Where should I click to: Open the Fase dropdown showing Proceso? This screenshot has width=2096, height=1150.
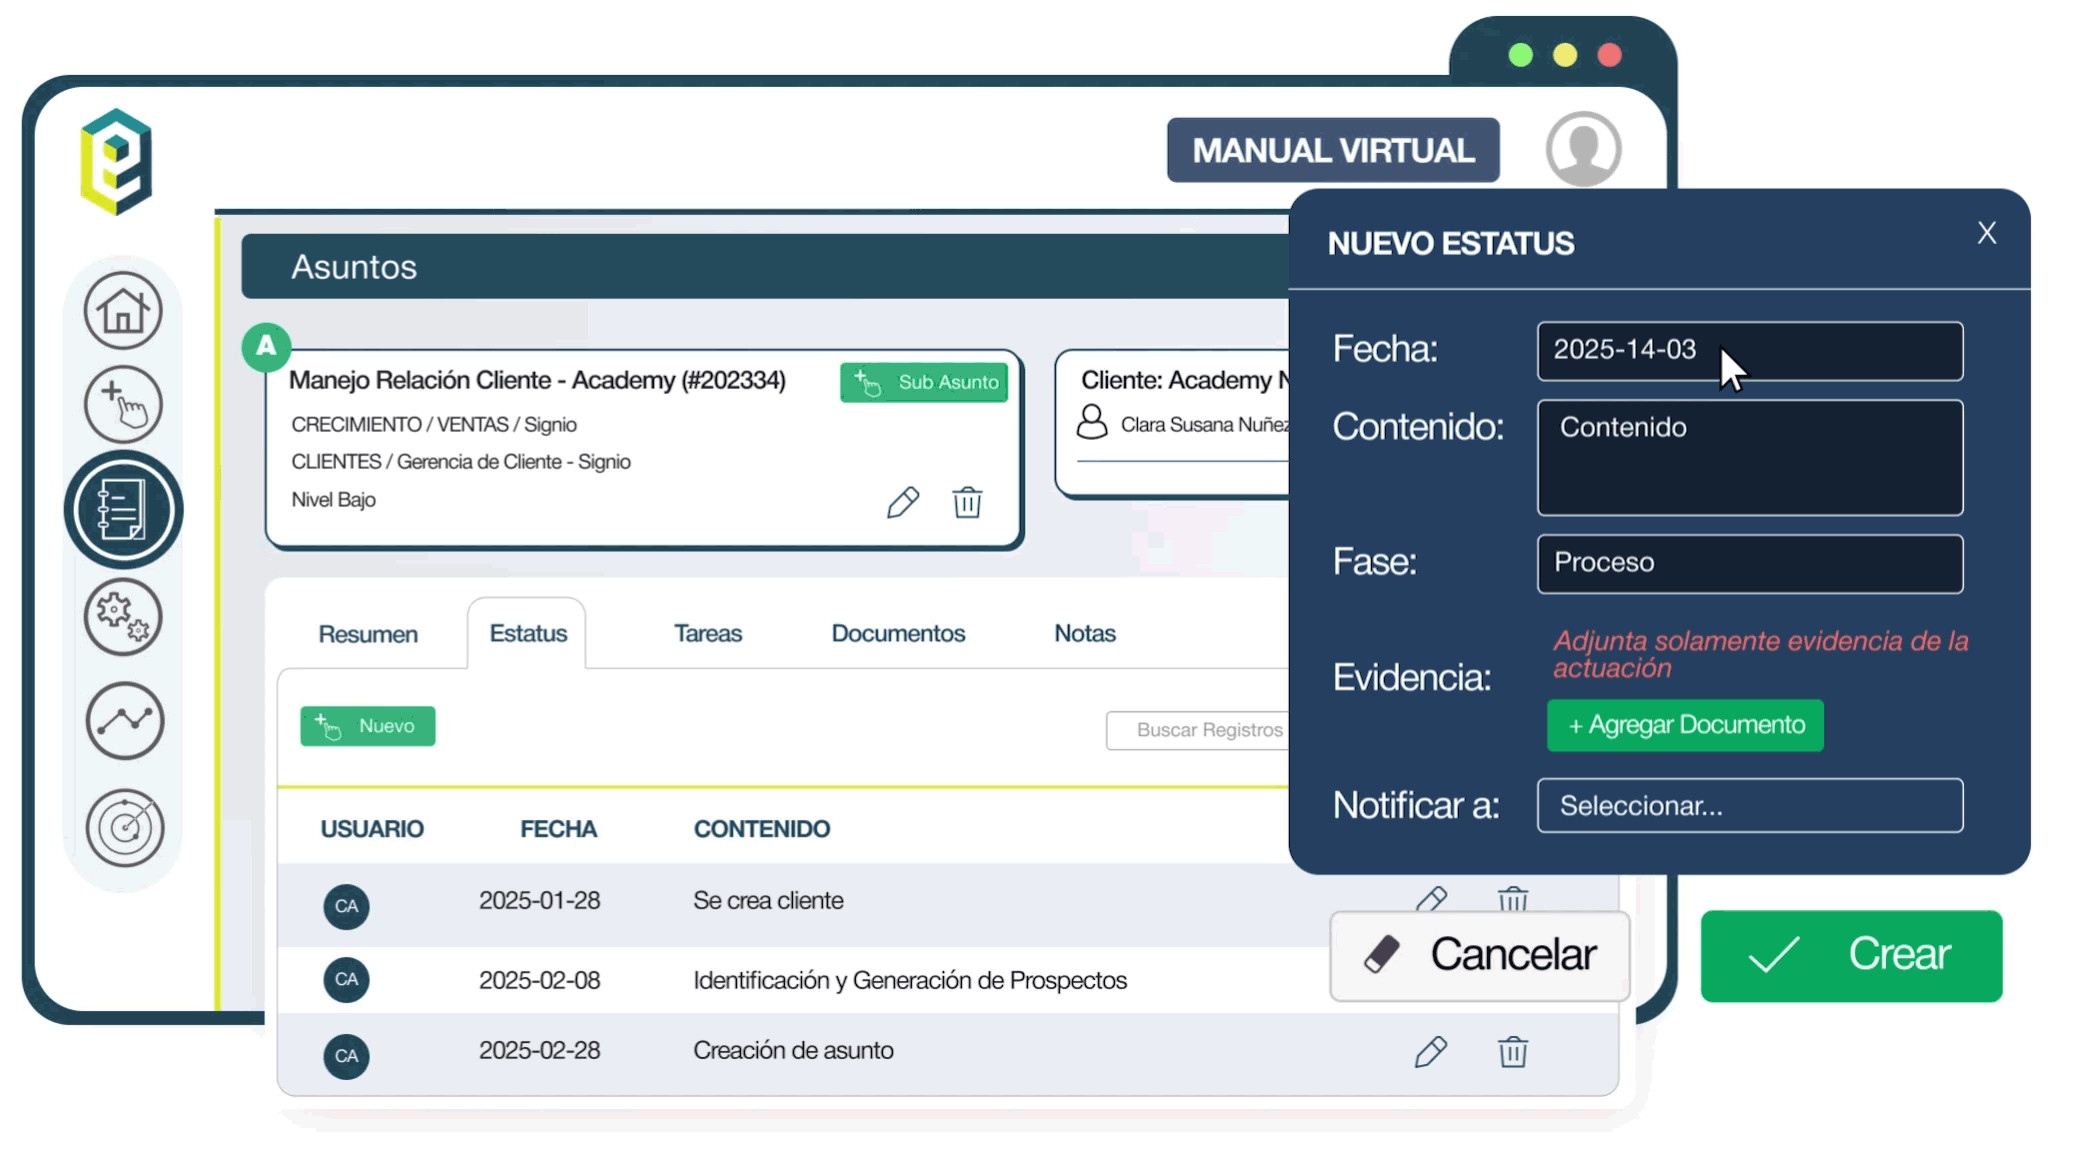click(x=1749, y=563)
